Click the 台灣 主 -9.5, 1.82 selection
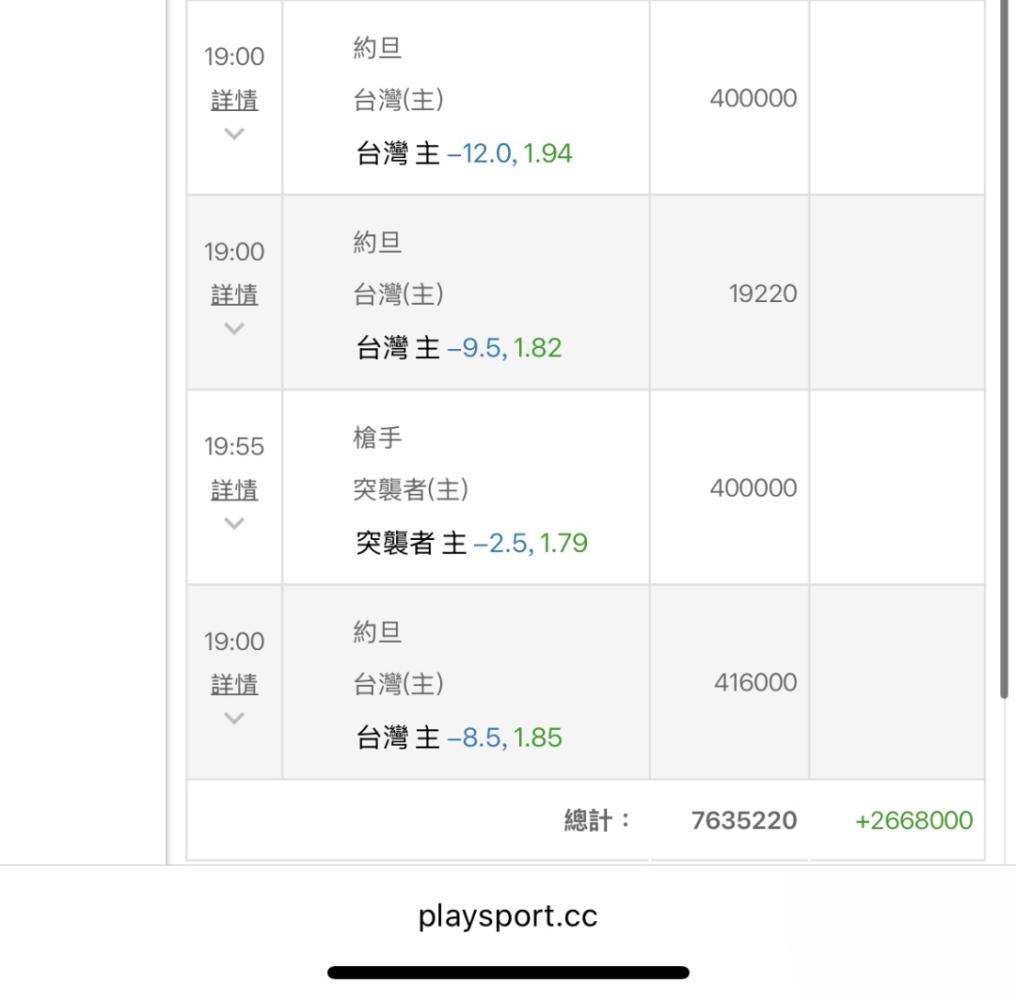The image size is (1016, 1000). pyautogui.click(x=459, y=349)
